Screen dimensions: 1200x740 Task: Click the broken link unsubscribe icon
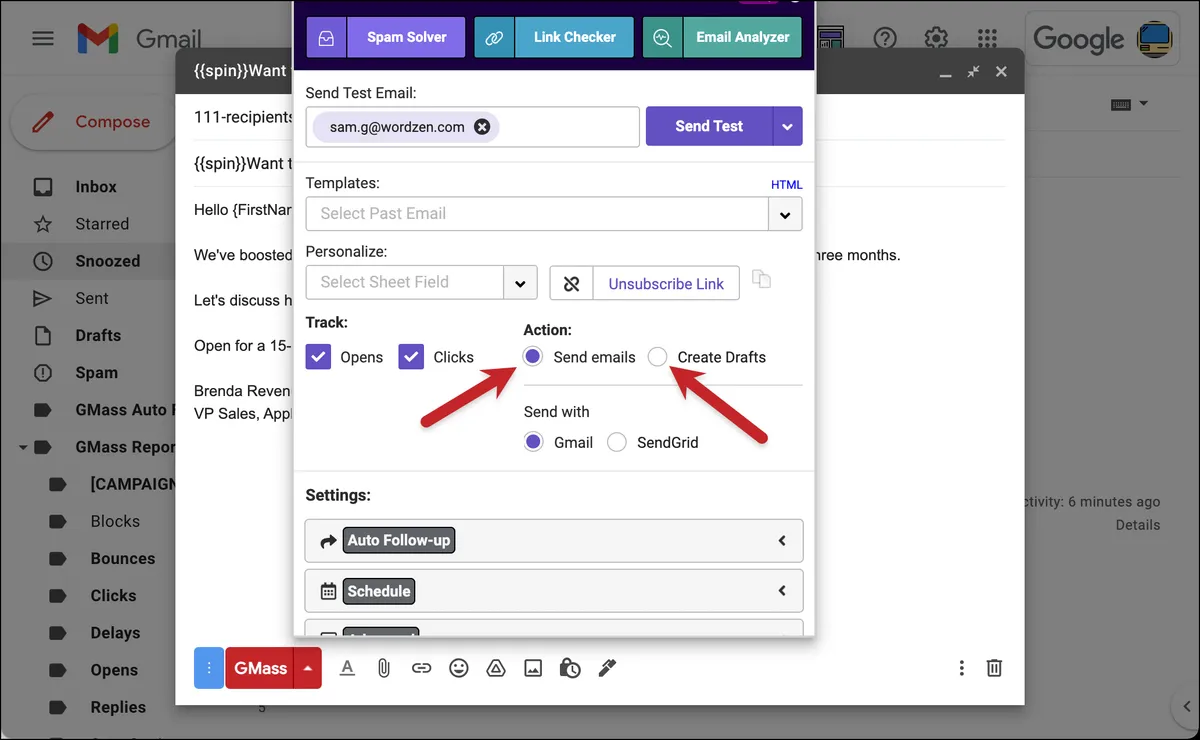[x=572, y=283]
